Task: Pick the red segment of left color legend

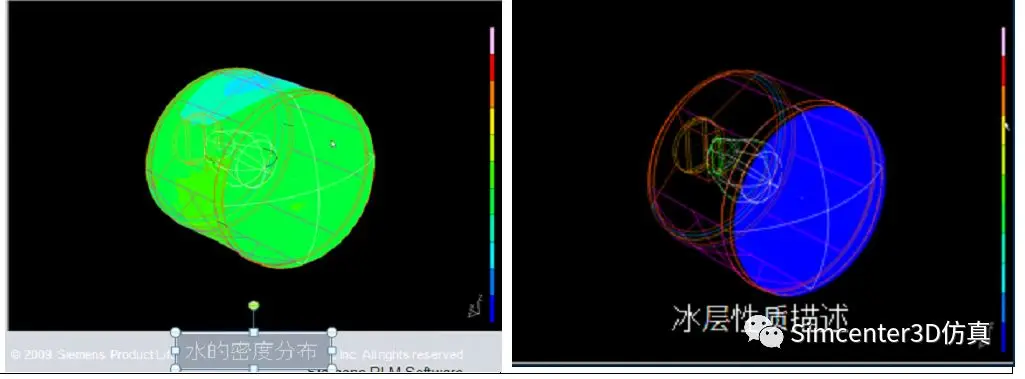Action: [492, 67]
